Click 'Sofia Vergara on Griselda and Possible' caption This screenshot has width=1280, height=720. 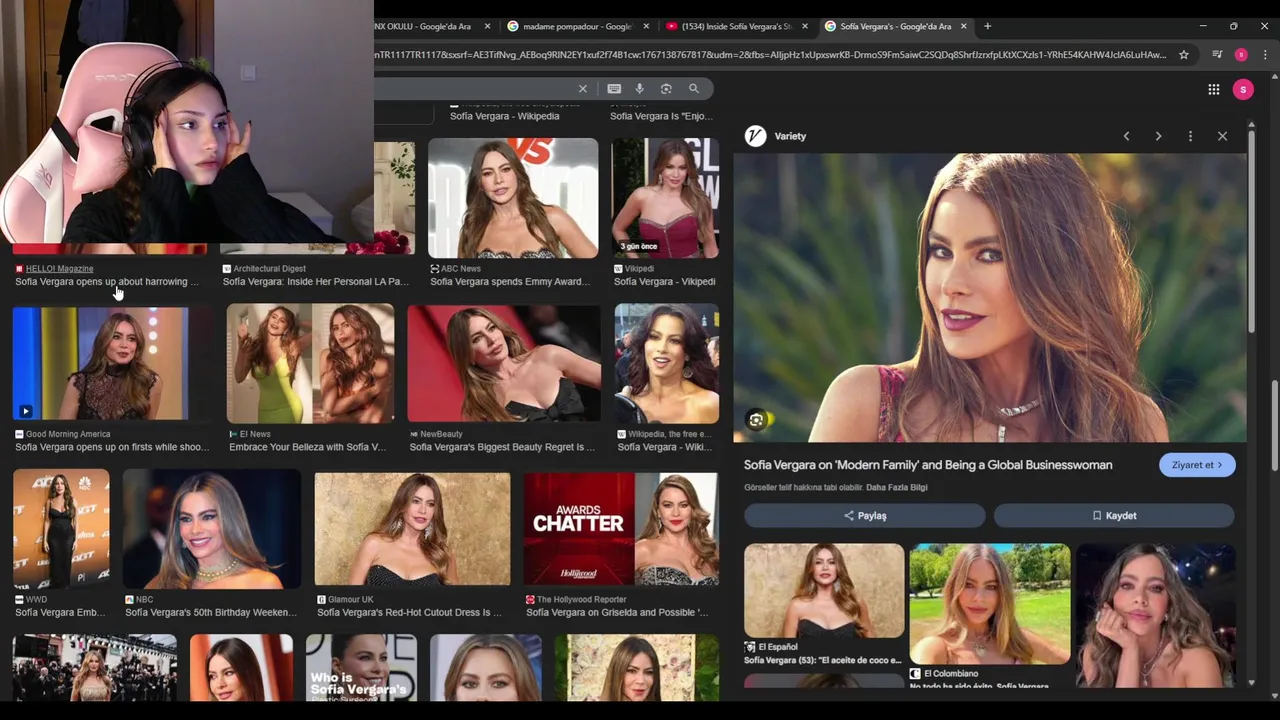coord(617,612)
